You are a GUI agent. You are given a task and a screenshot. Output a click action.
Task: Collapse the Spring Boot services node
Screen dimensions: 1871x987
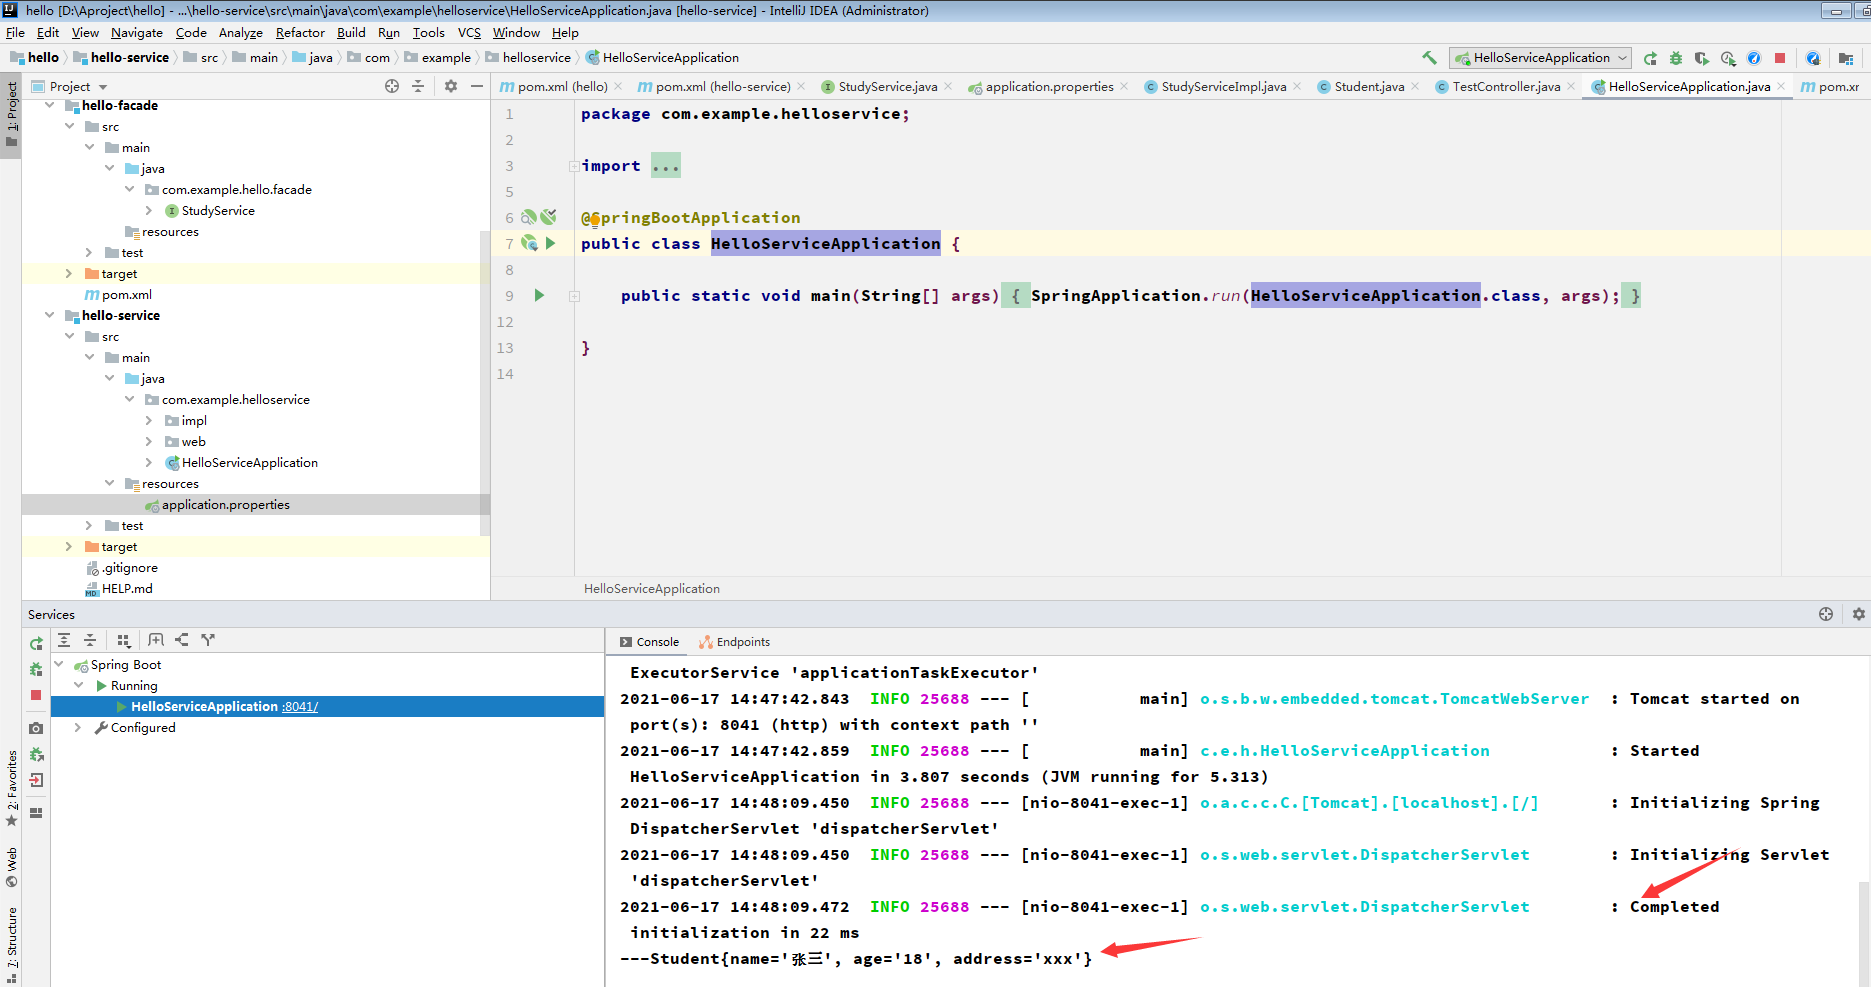click(x=59, y=664)
